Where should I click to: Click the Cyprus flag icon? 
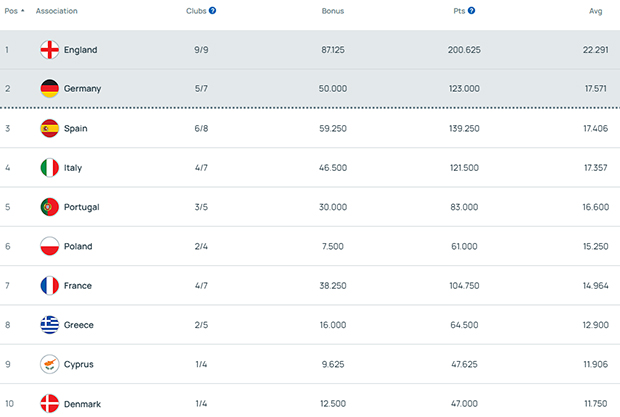click(x=49, y=364)
